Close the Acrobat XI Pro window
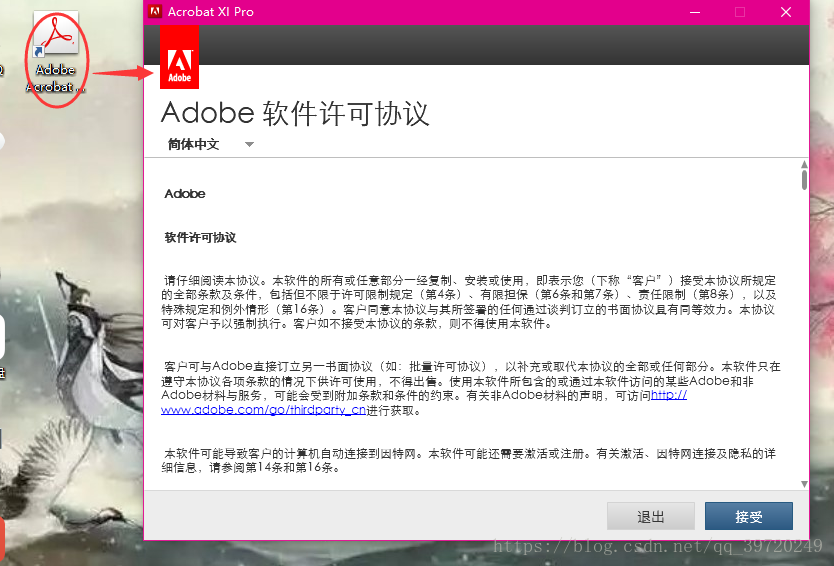The image size is (834, 566). (x=786, y=12)
